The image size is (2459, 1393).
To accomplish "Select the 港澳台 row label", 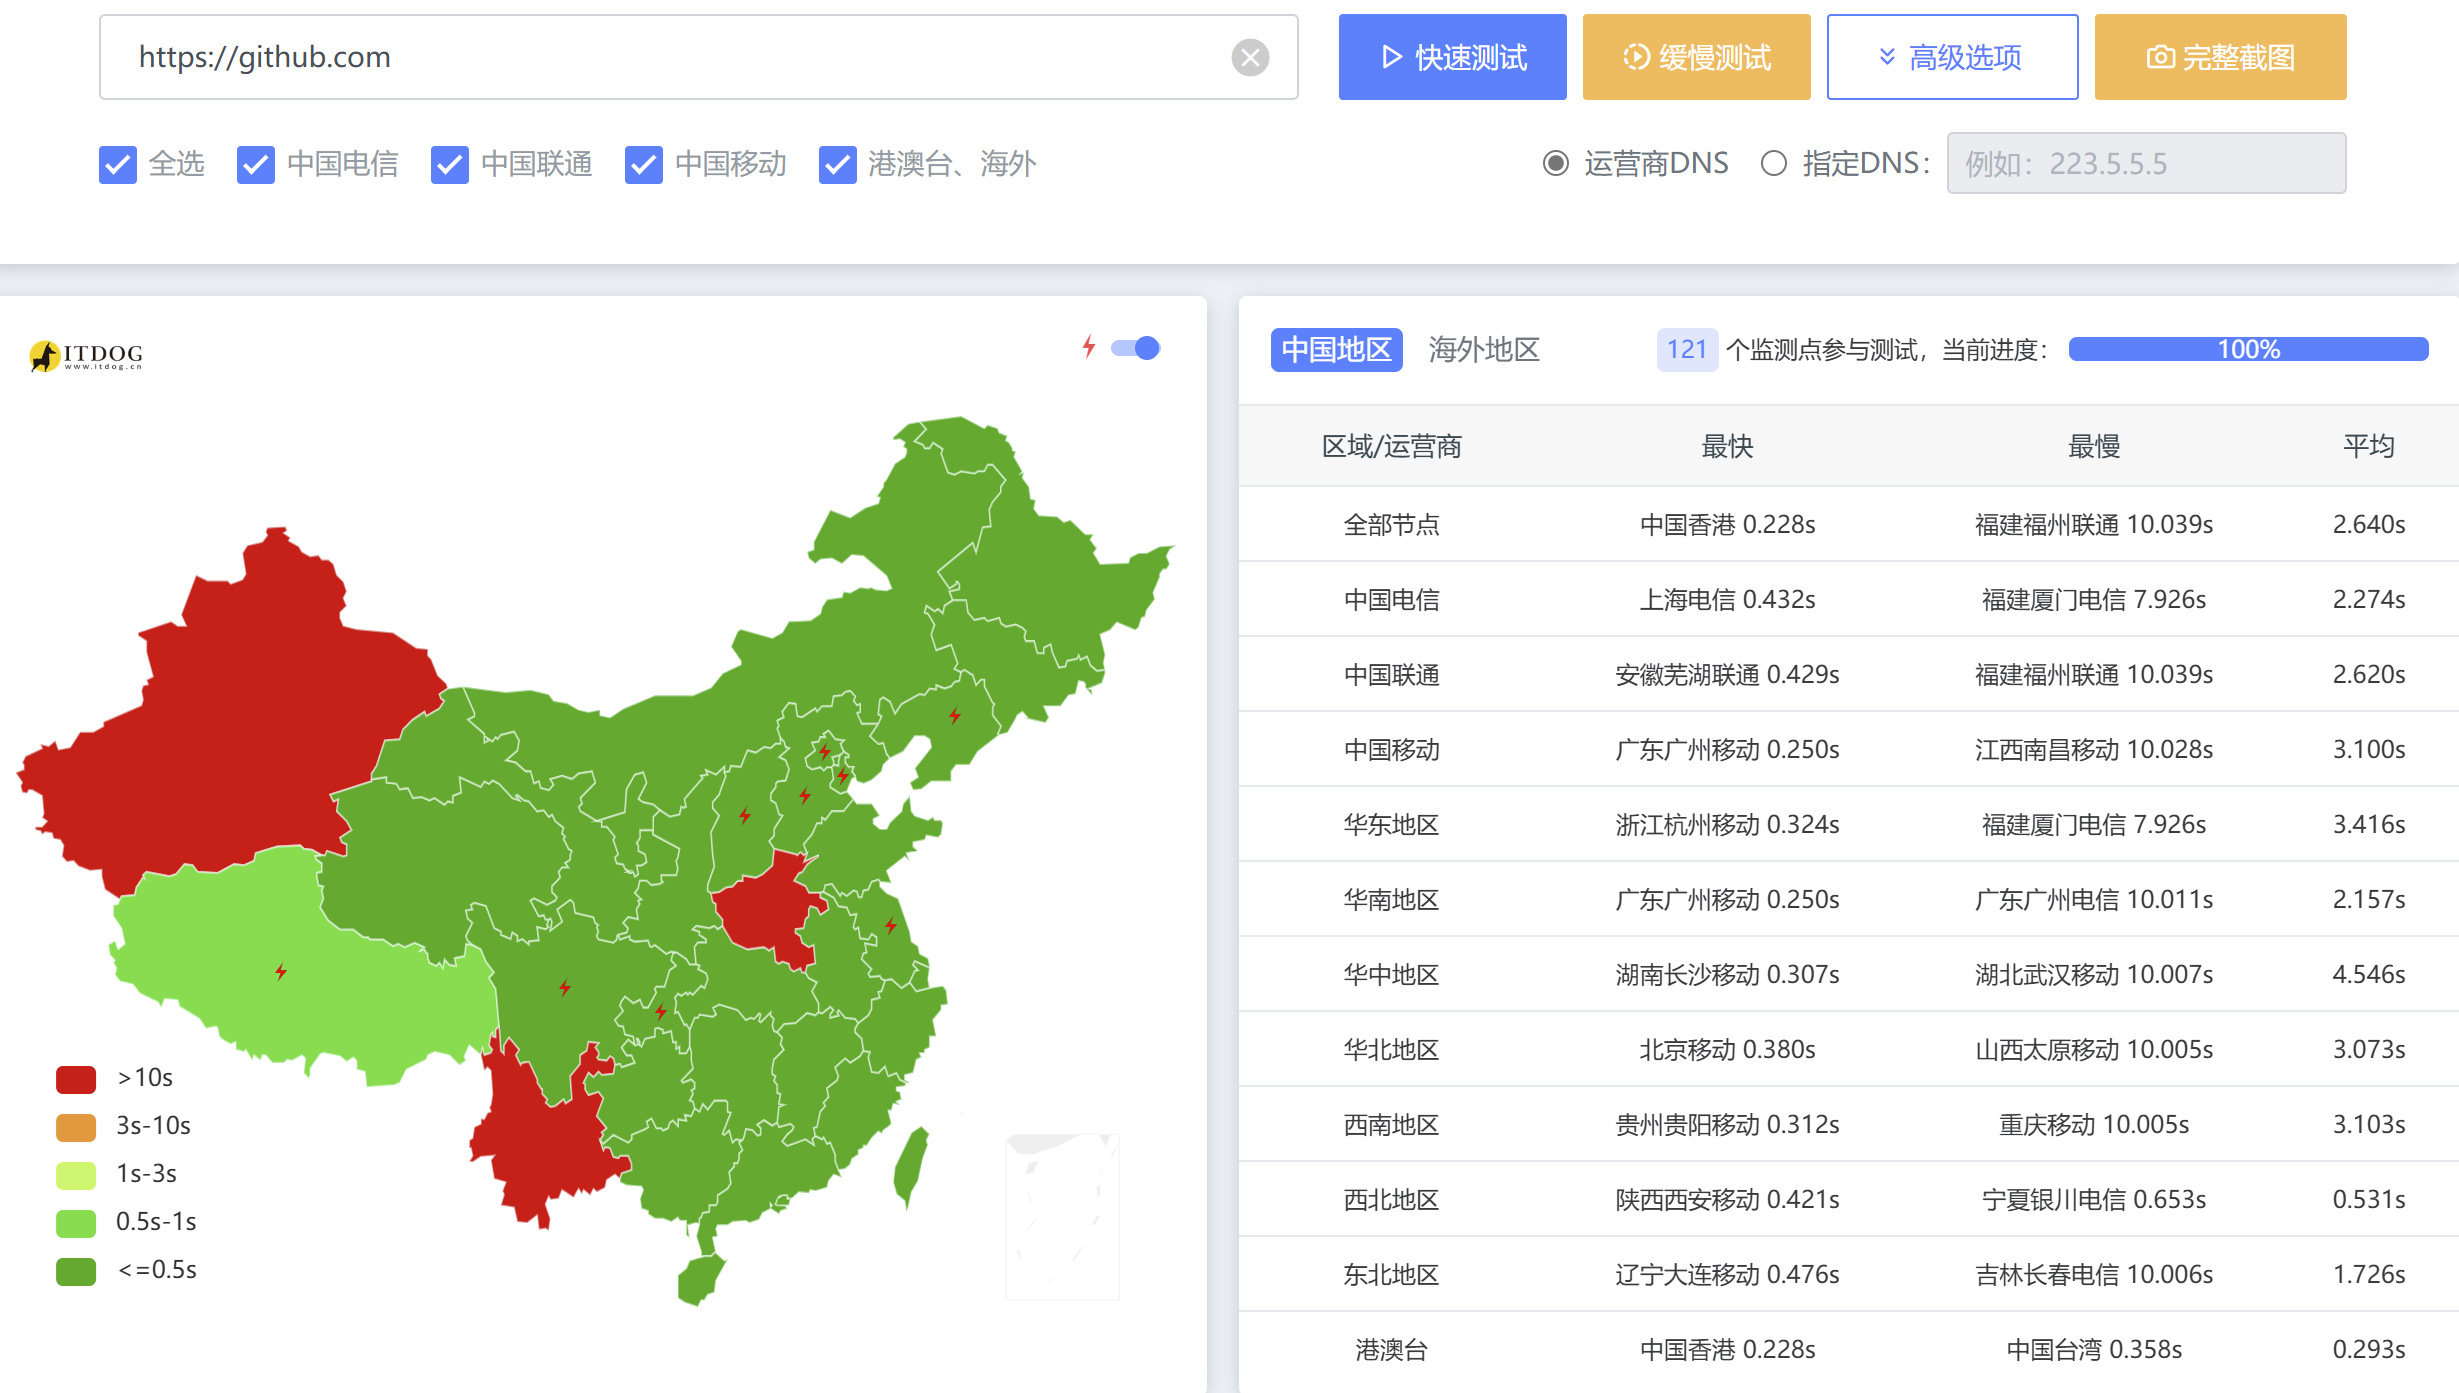I will point(1391,1349).
